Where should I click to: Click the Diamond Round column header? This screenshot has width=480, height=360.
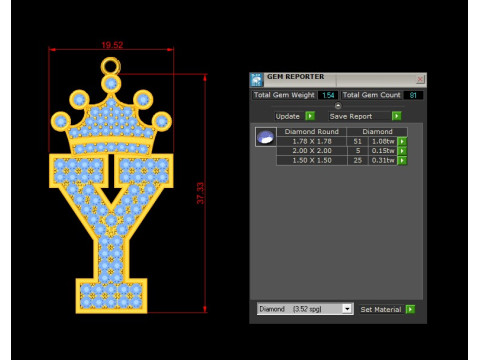(312, 132)
